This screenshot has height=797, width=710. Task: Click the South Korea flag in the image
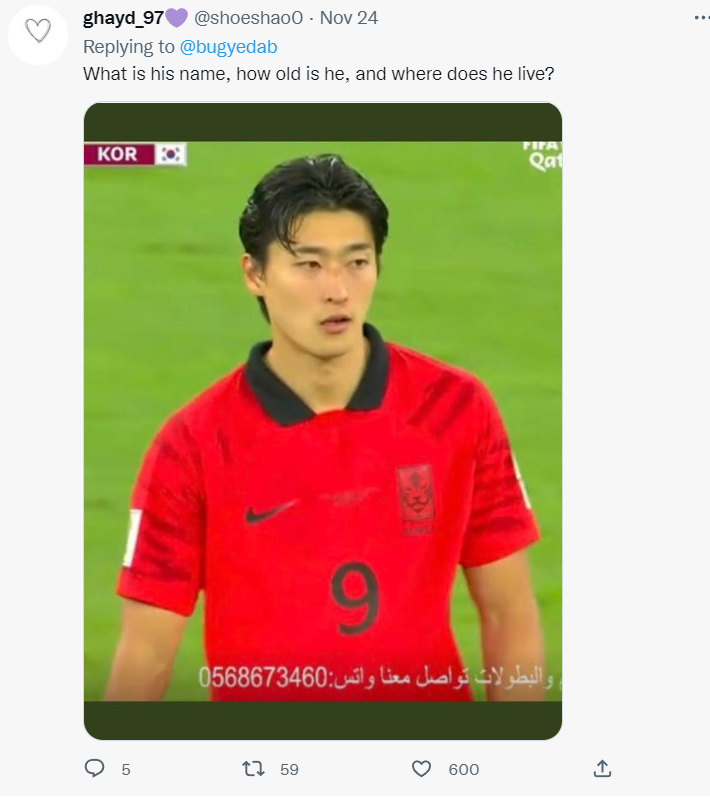tap(170, 154)
